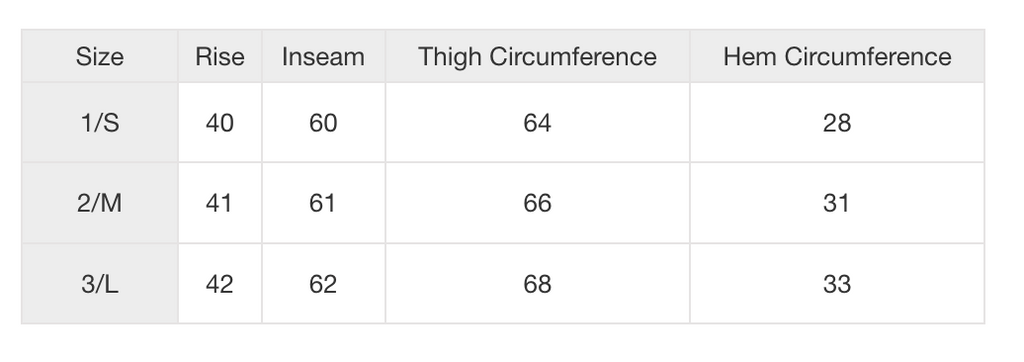
Task: Click the Size column header
Action: coord(100,57)
